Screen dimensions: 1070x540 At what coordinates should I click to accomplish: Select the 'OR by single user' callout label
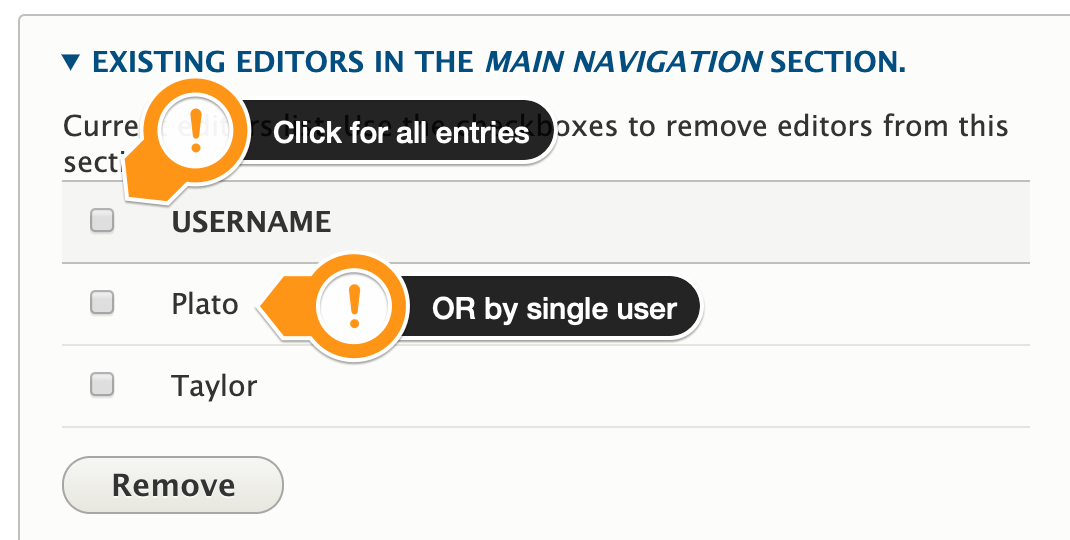554,309
